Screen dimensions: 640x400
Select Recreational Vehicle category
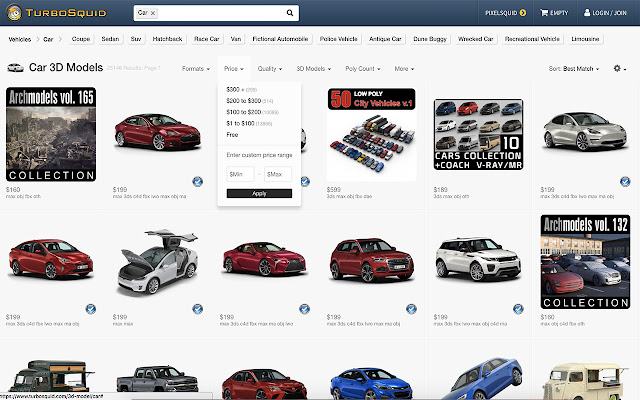click(532, 39)
